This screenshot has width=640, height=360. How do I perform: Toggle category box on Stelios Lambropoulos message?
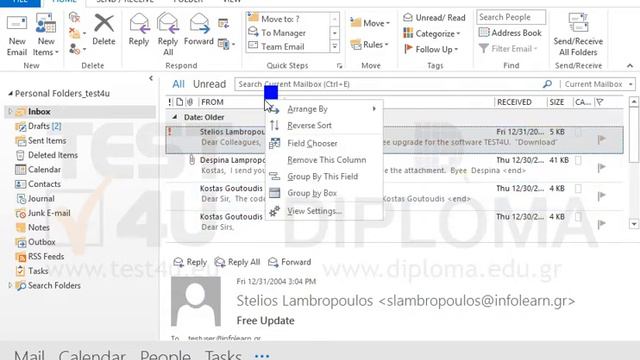point(578,132)
